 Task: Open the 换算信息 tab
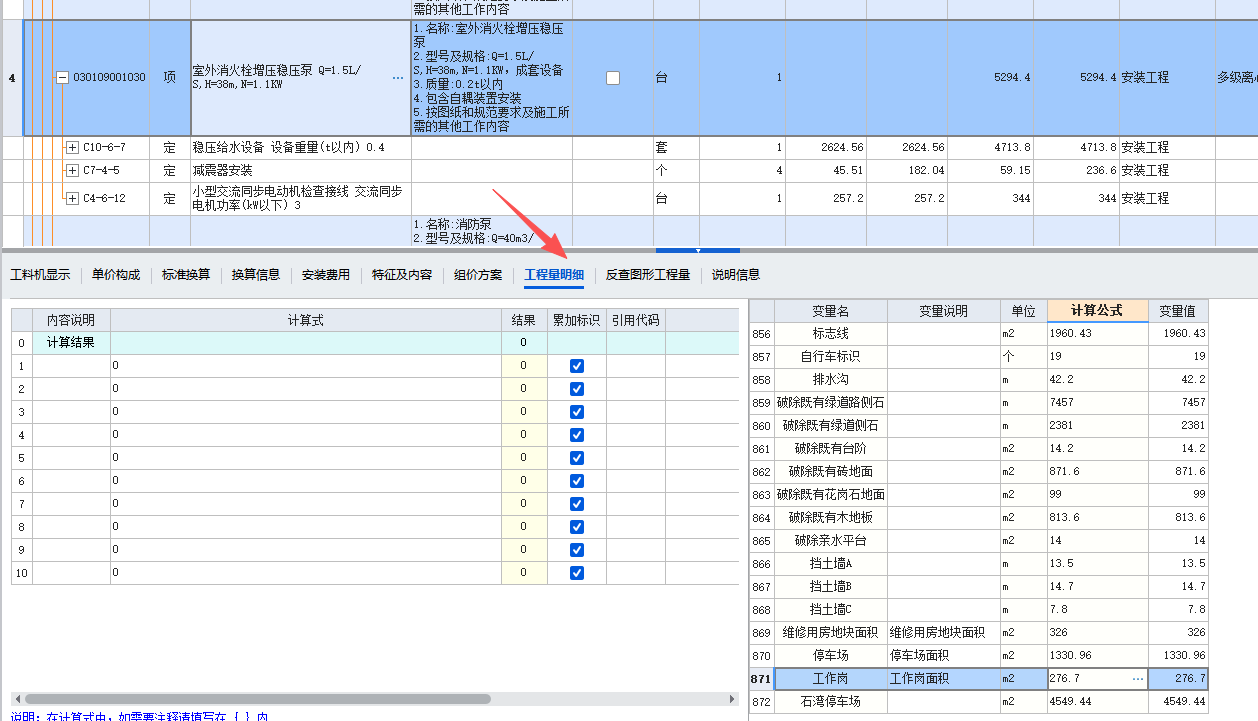(256, 275)
